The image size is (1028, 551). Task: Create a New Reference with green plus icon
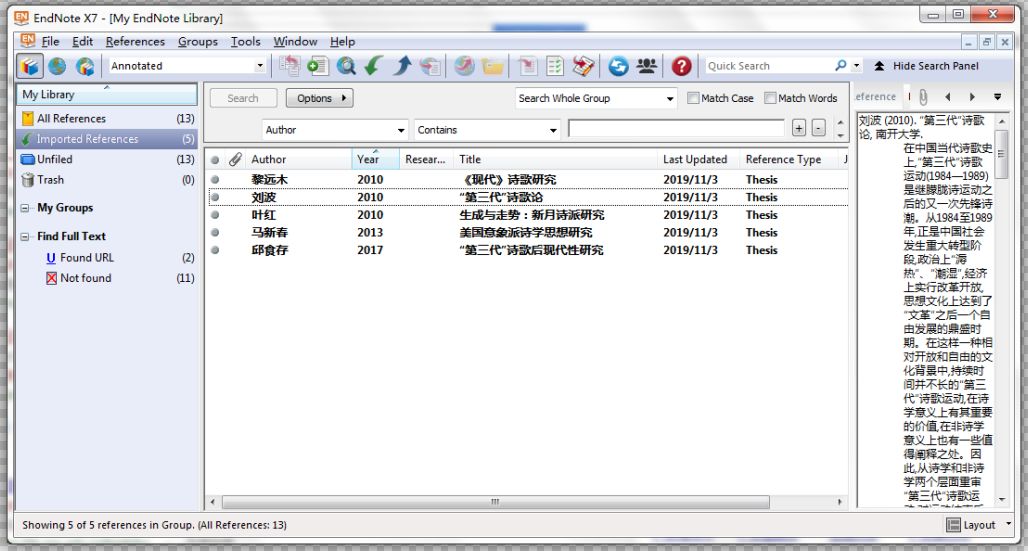317,66
